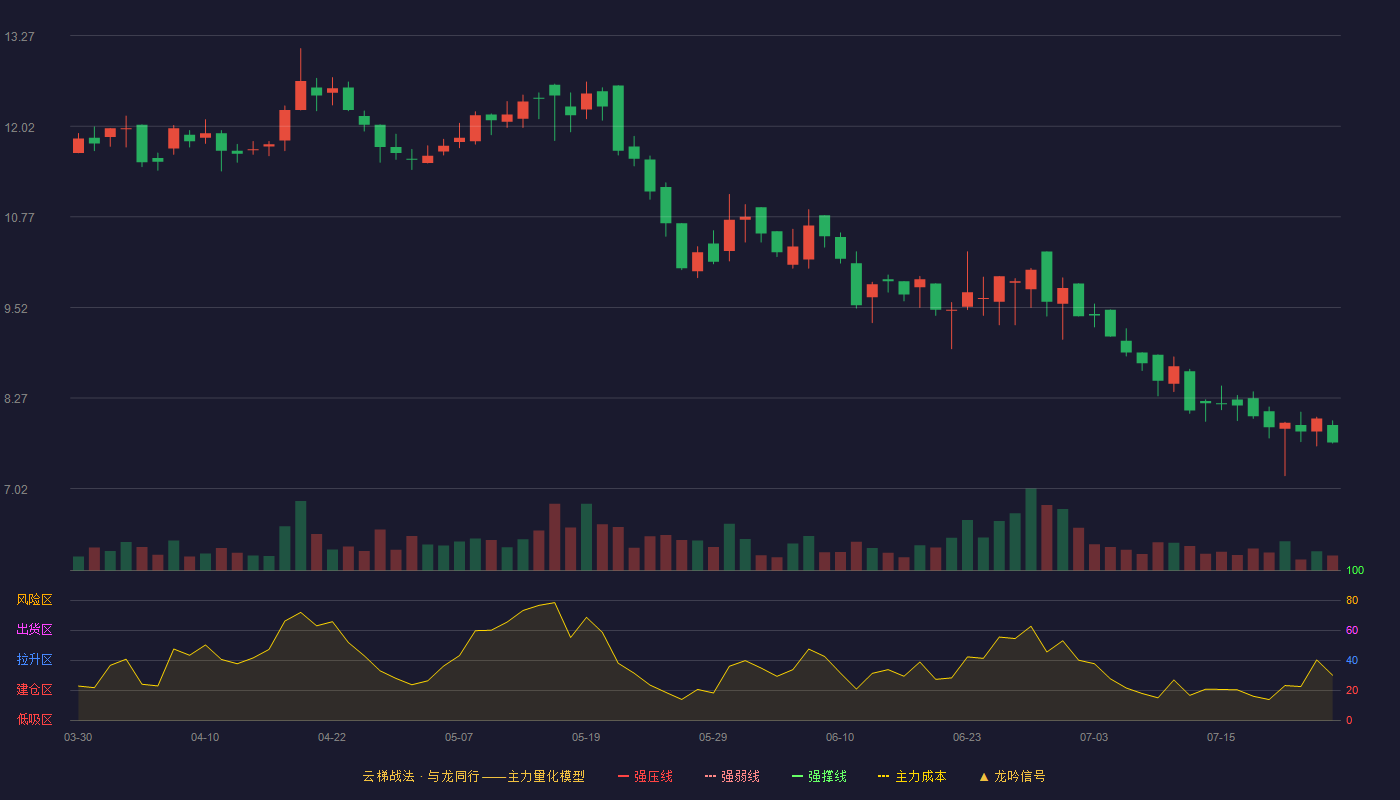Toggle the yellow dashed 主力成本 legend marker
This screenshot has width=1400, height=800.
tap(884, 776)
